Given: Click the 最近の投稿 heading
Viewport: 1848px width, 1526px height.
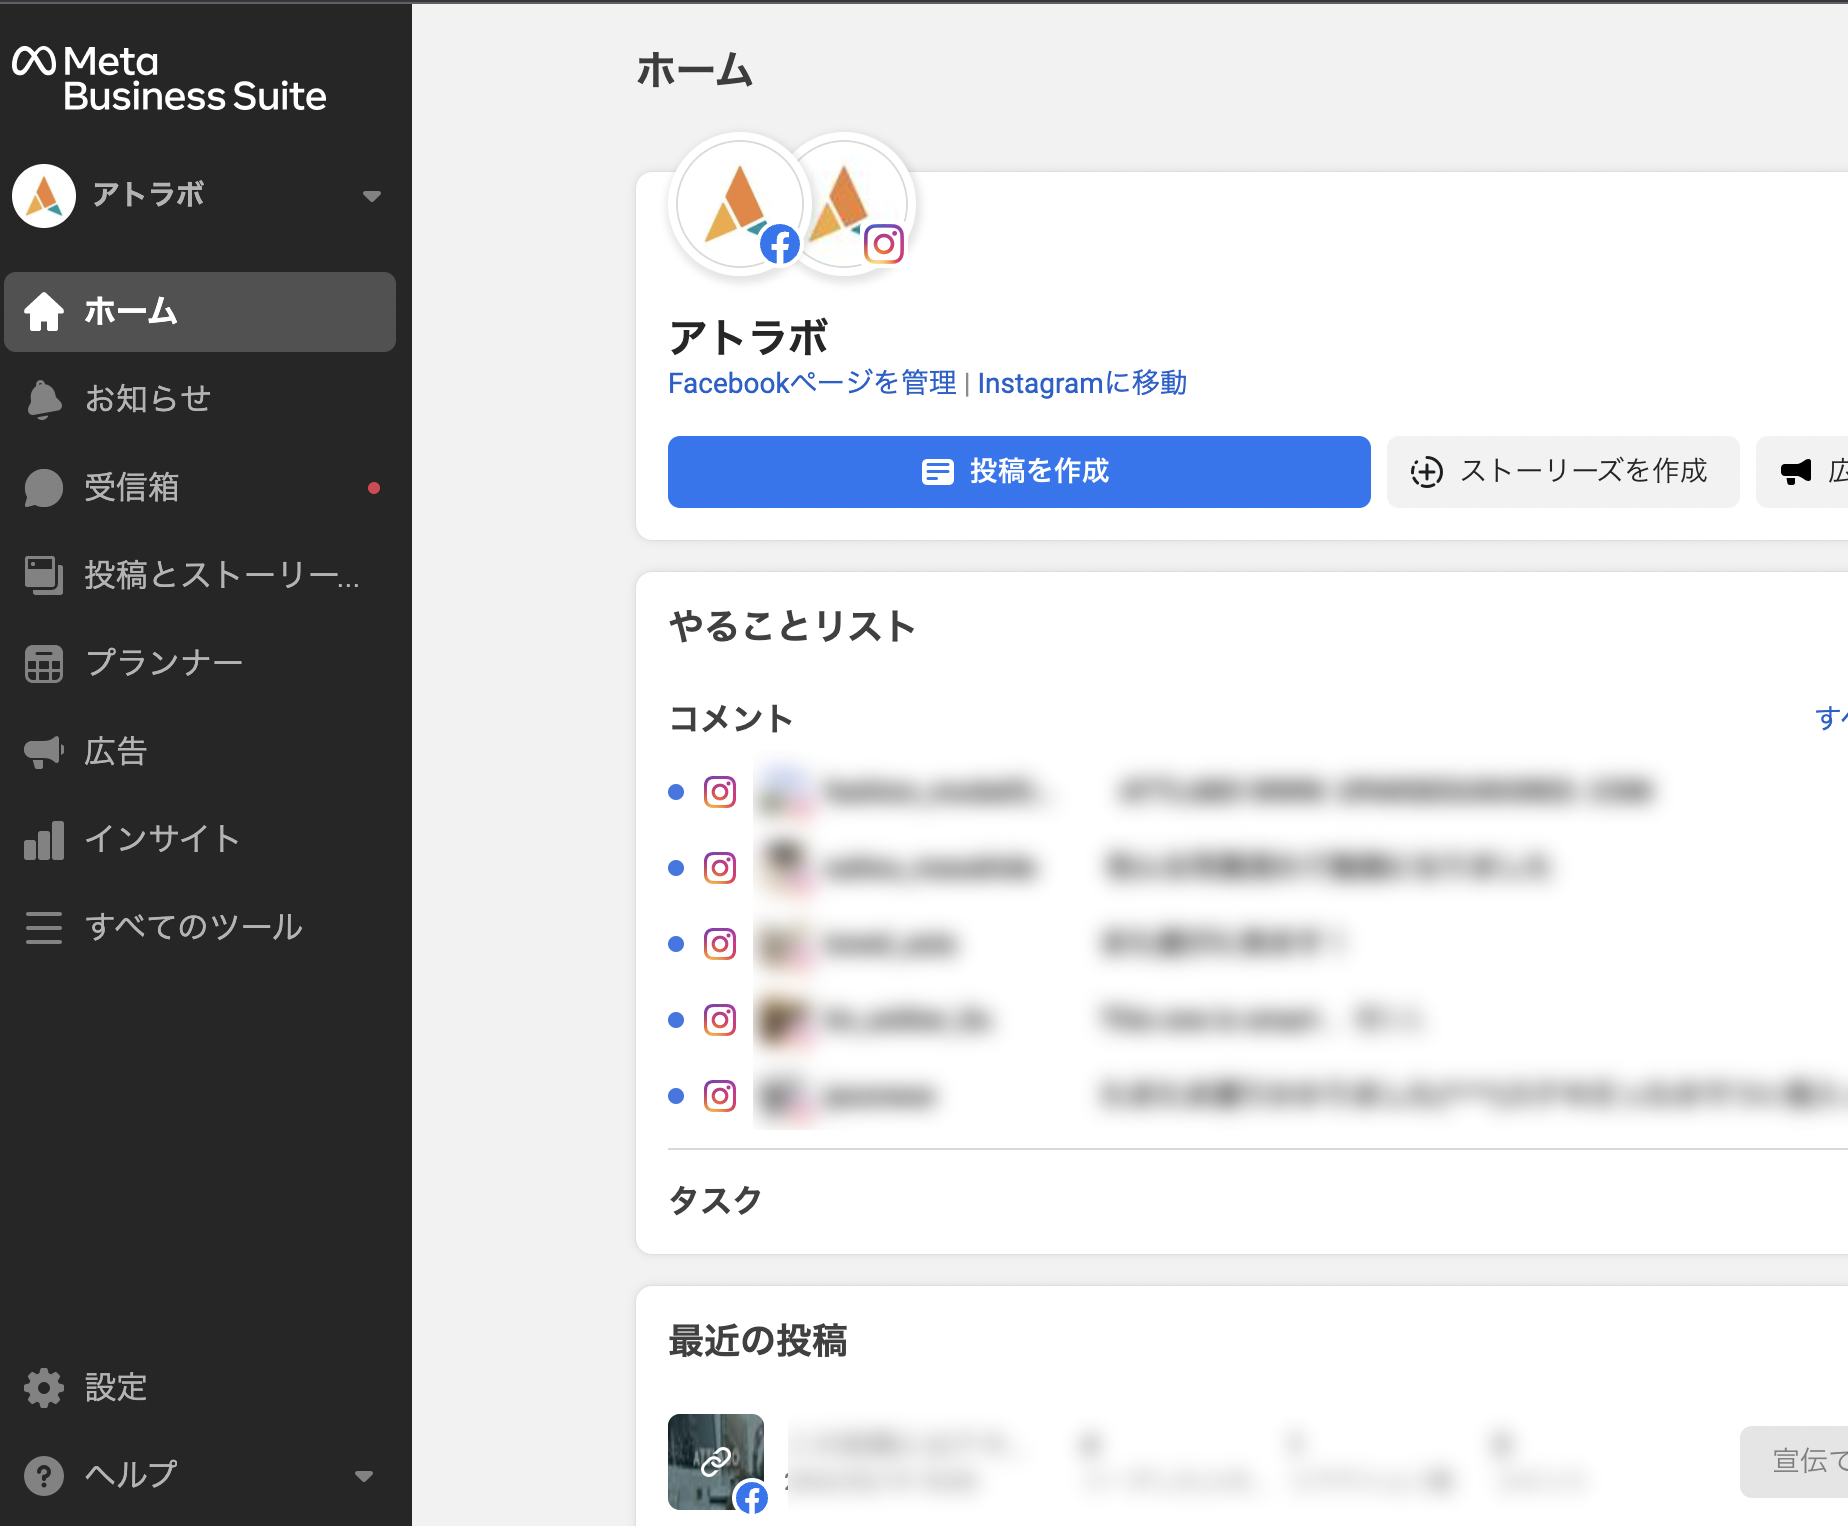Looking at the screenshot, I should click(x=758, y=1341).
